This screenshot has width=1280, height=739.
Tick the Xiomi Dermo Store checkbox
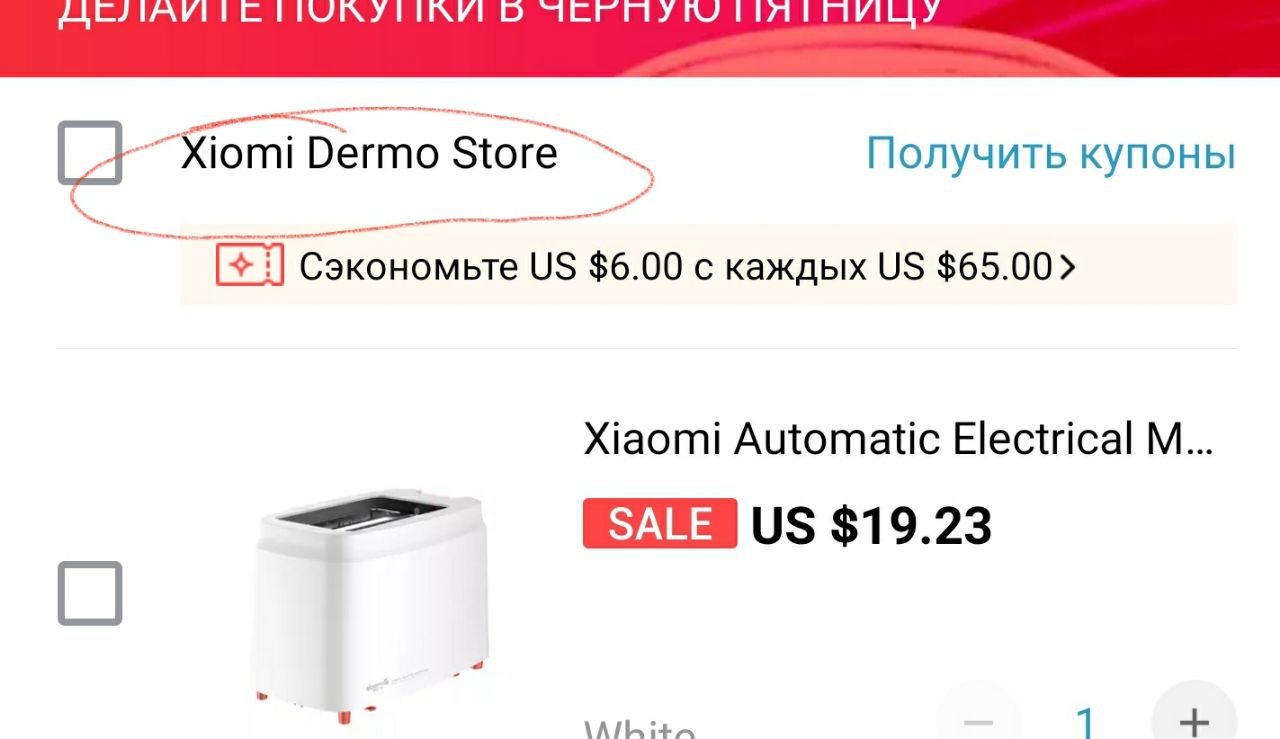pos(90,153)
